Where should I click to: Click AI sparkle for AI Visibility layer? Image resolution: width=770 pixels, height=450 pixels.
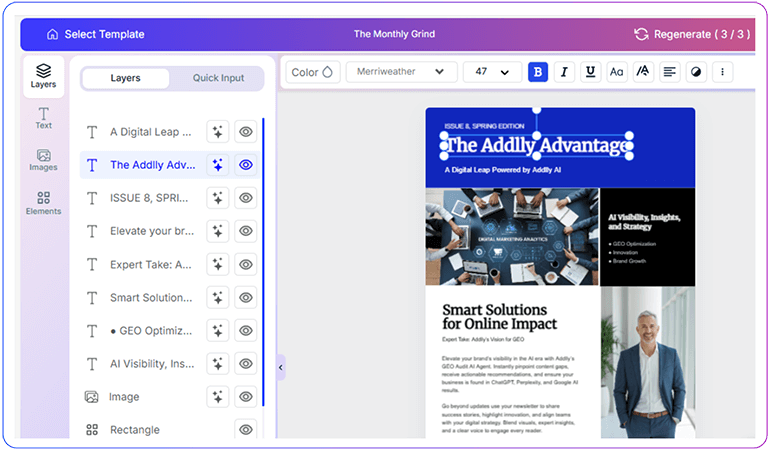[218, 364]
